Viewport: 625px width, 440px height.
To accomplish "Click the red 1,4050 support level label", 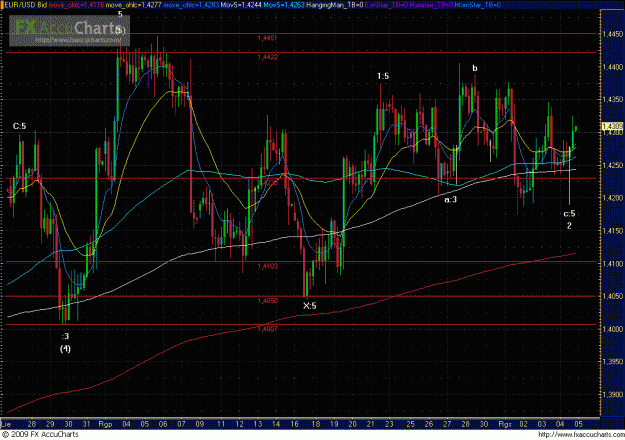I will click(x=267, y=301).
